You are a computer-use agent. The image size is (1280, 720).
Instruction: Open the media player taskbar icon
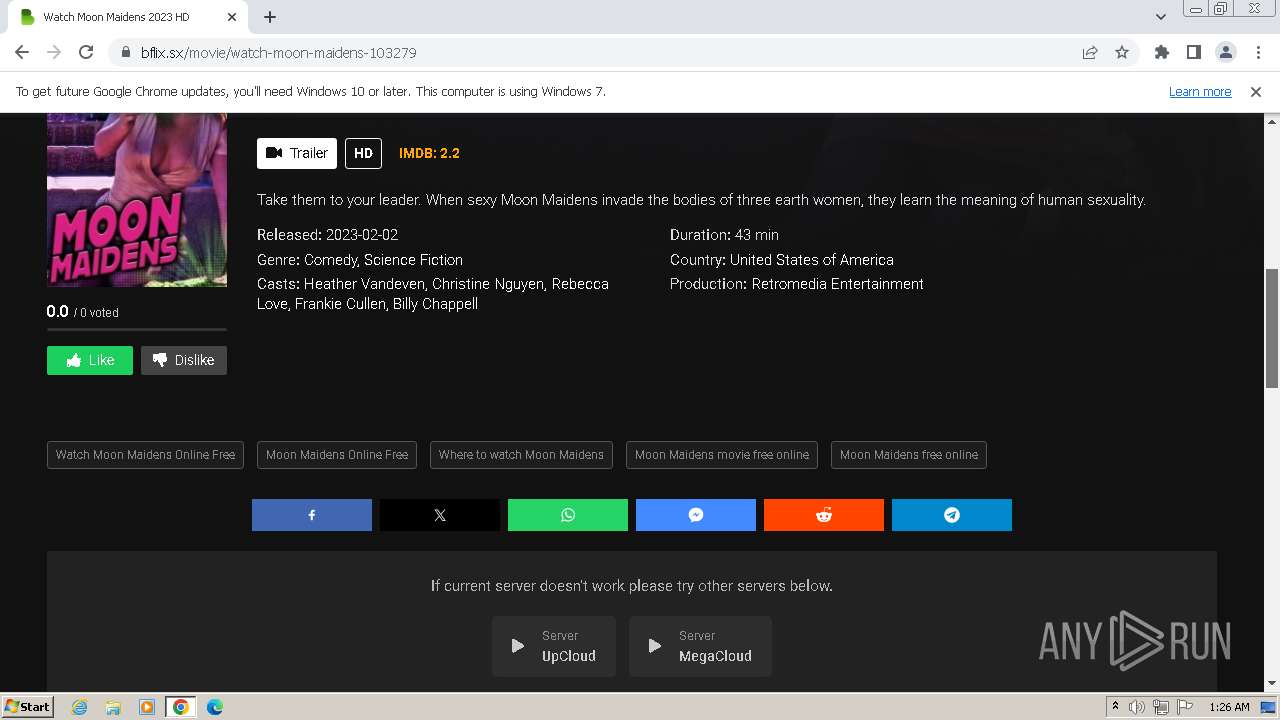(x=147, y=707)
